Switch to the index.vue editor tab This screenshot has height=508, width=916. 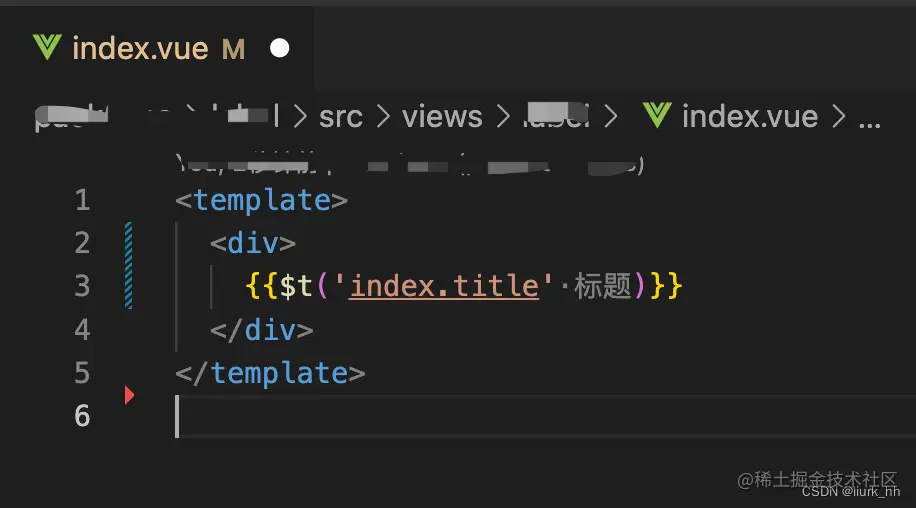click(140, 48)
